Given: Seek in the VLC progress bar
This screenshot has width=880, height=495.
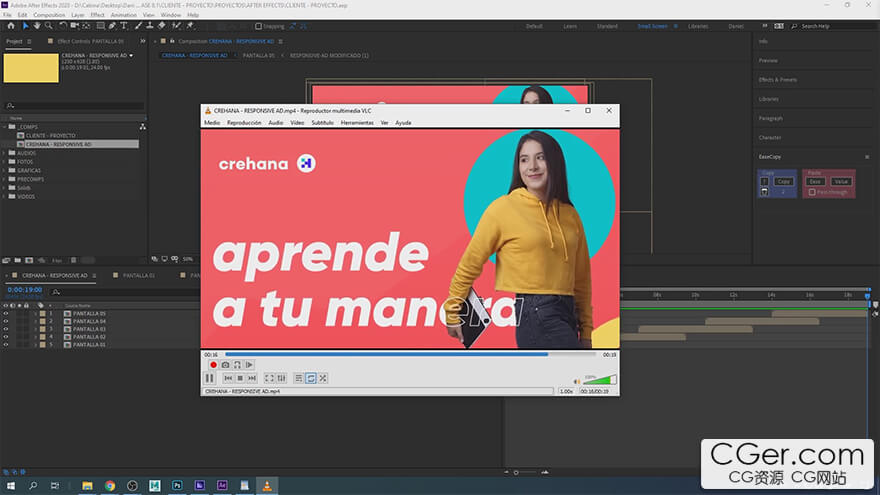Looking at the screenshot, I should tap(410, 355).
